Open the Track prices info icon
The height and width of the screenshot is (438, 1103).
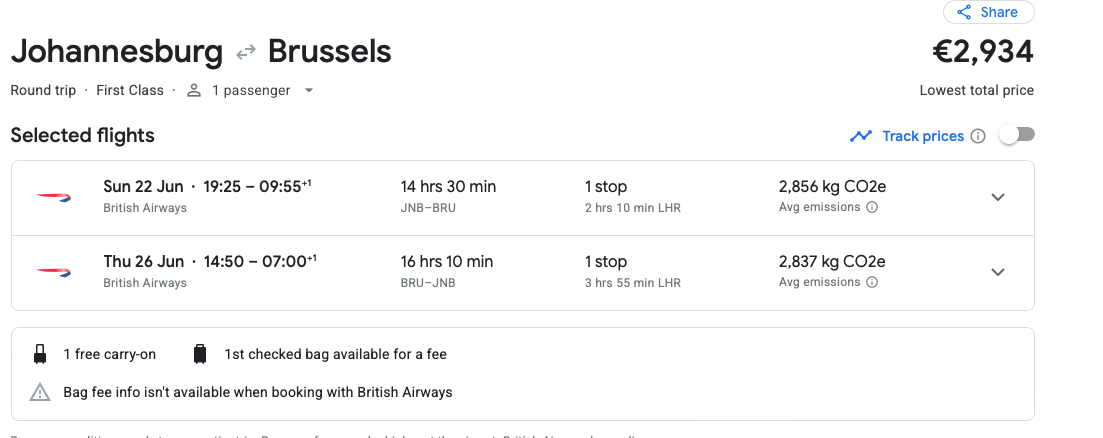point(978,136)
